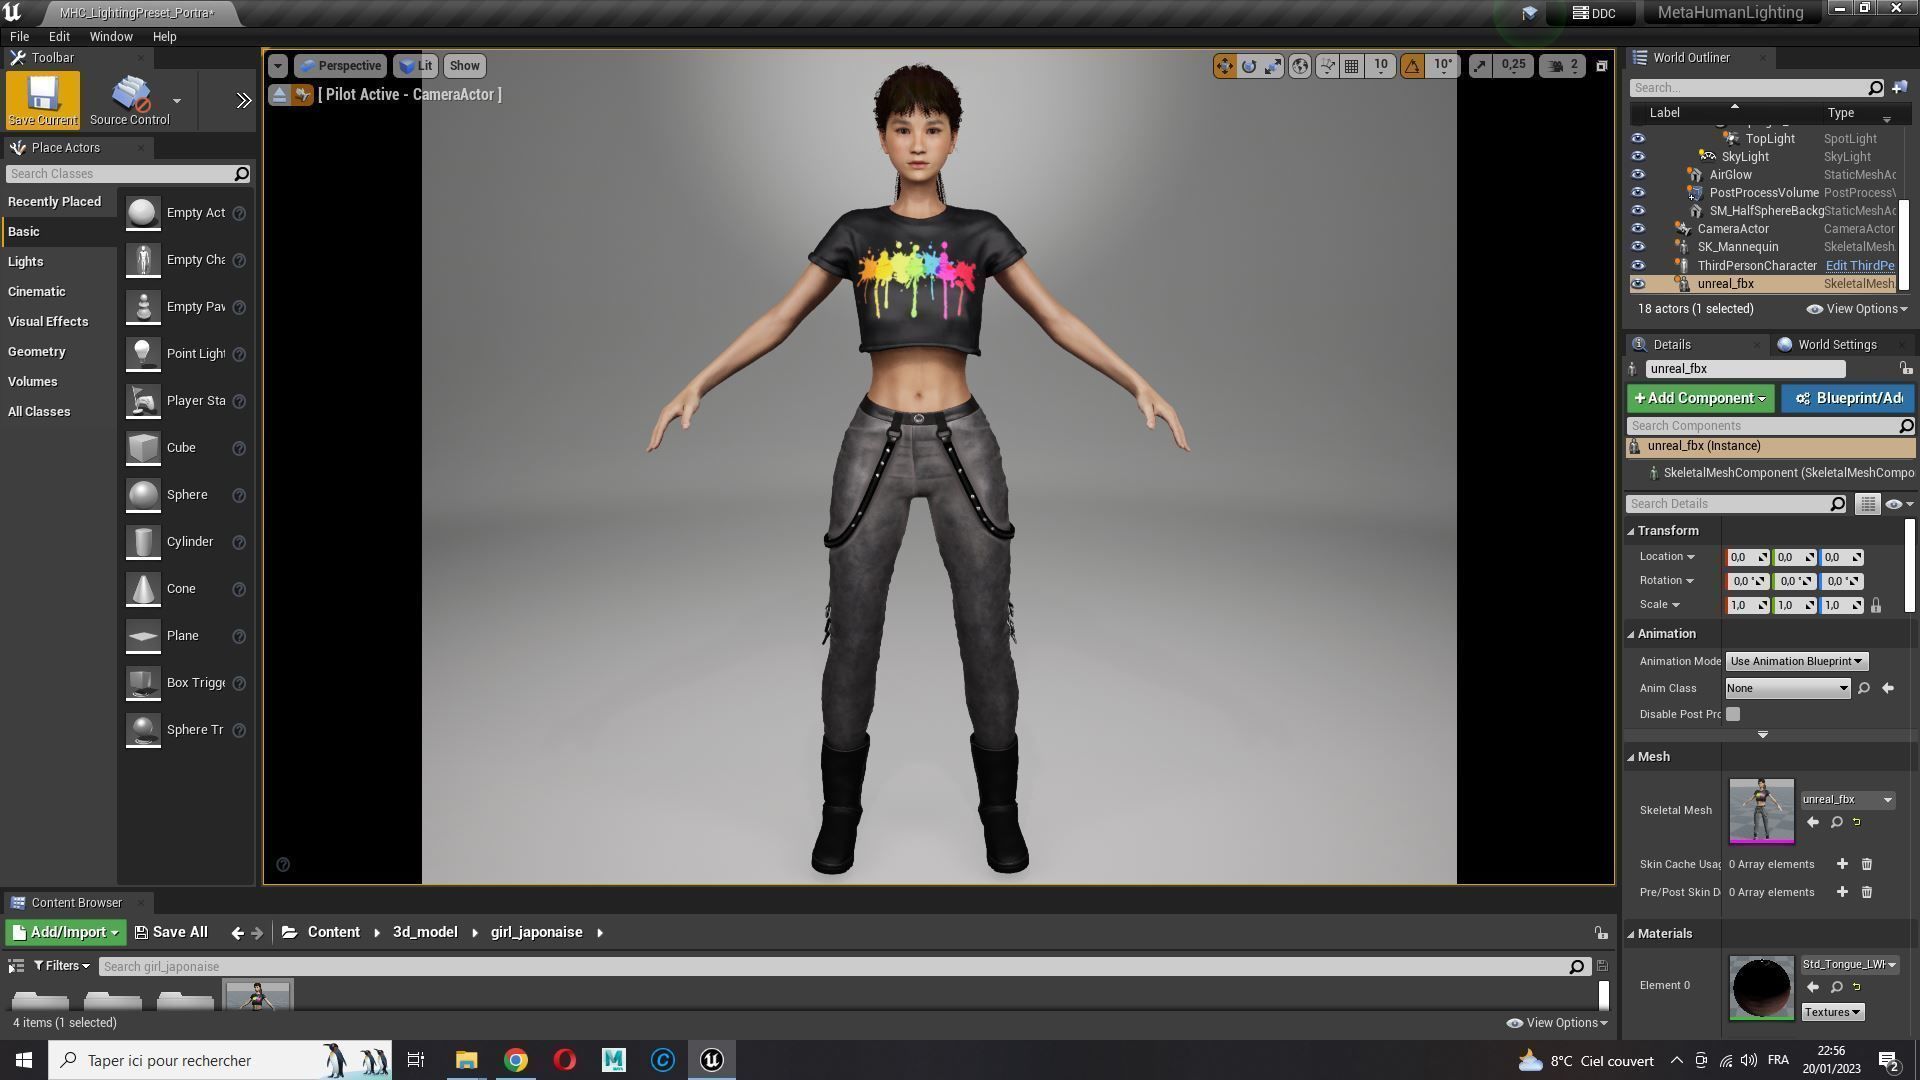Image resolution: width=1920 pixels, height=1080 pixels.
Task: Click Save All in Content Browser
Action: (171, 932)
